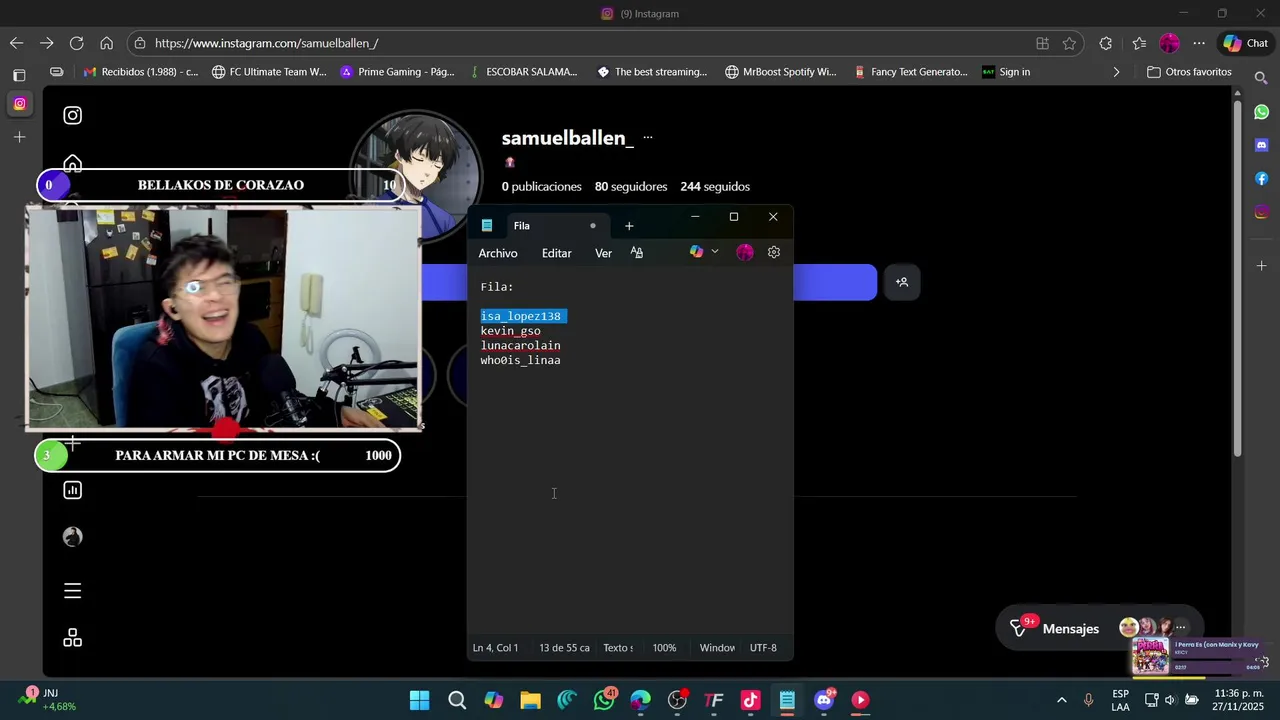
Task: Click Ln 4, Col 1 in status bar
Action: 496,648
